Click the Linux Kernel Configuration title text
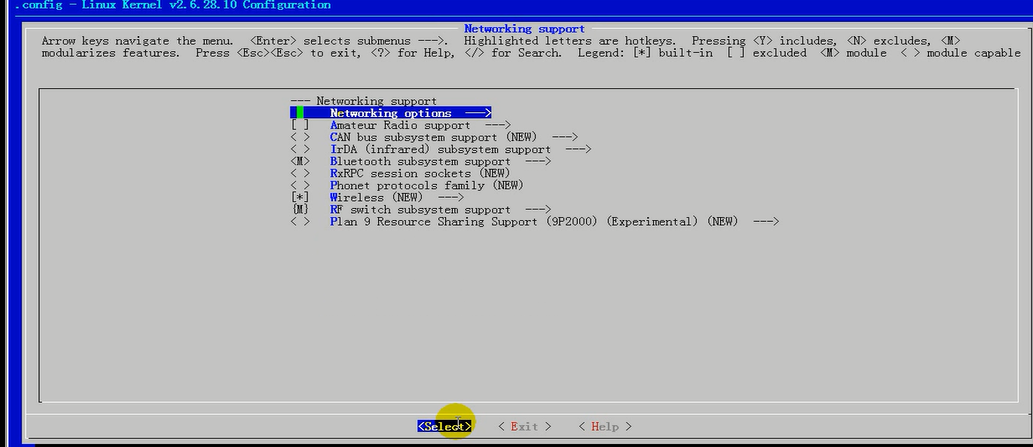Image resolution: width=1033 pixels, height=447 pixels. 173,5
